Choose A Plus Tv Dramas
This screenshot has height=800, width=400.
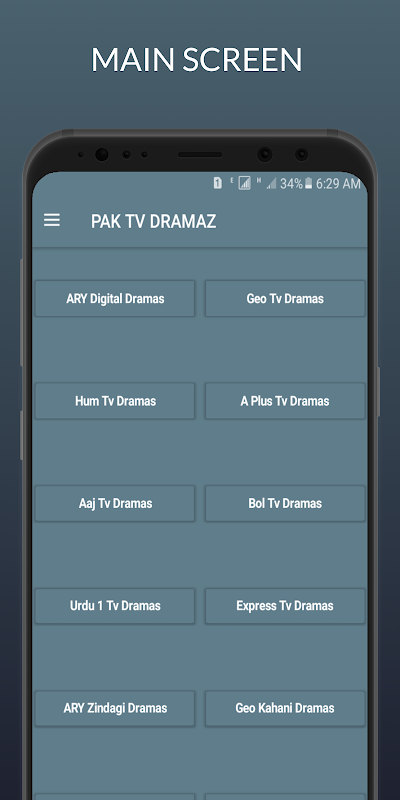tap(285, 401)
